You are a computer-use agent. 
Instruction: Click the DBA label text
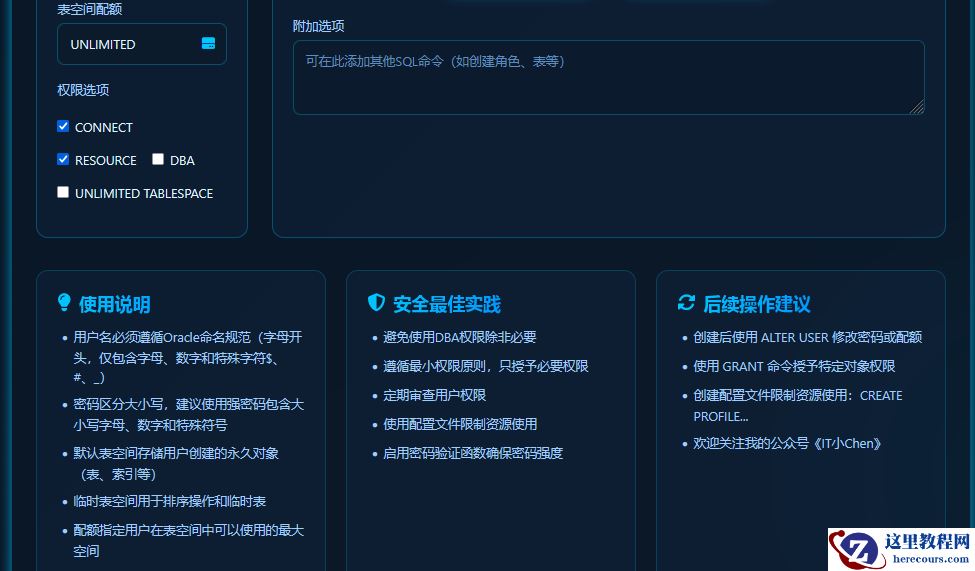(x=182, y=160)
